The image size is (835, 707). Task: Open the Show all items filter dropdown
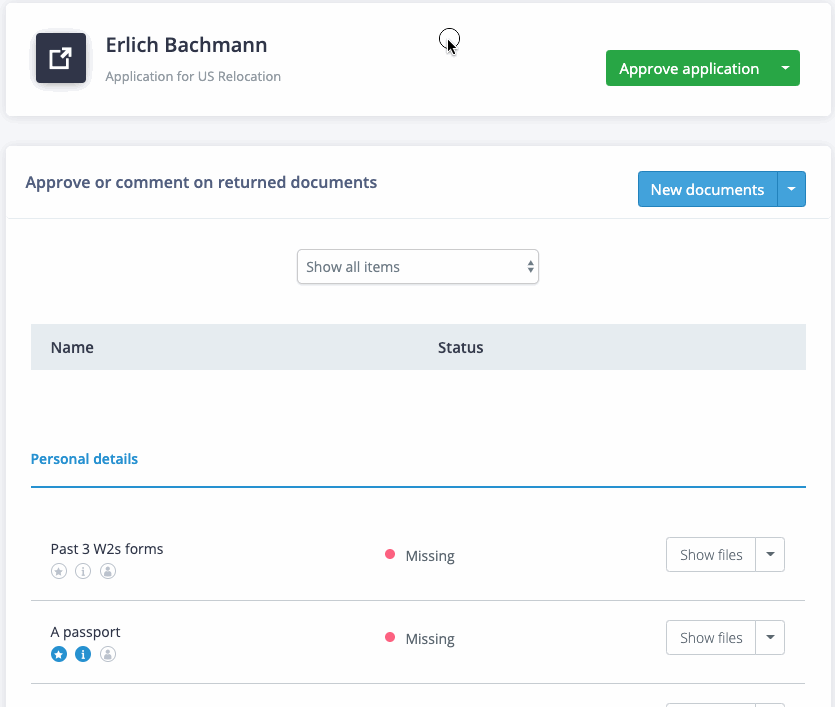pyautogui.click(x=418, y=267)
